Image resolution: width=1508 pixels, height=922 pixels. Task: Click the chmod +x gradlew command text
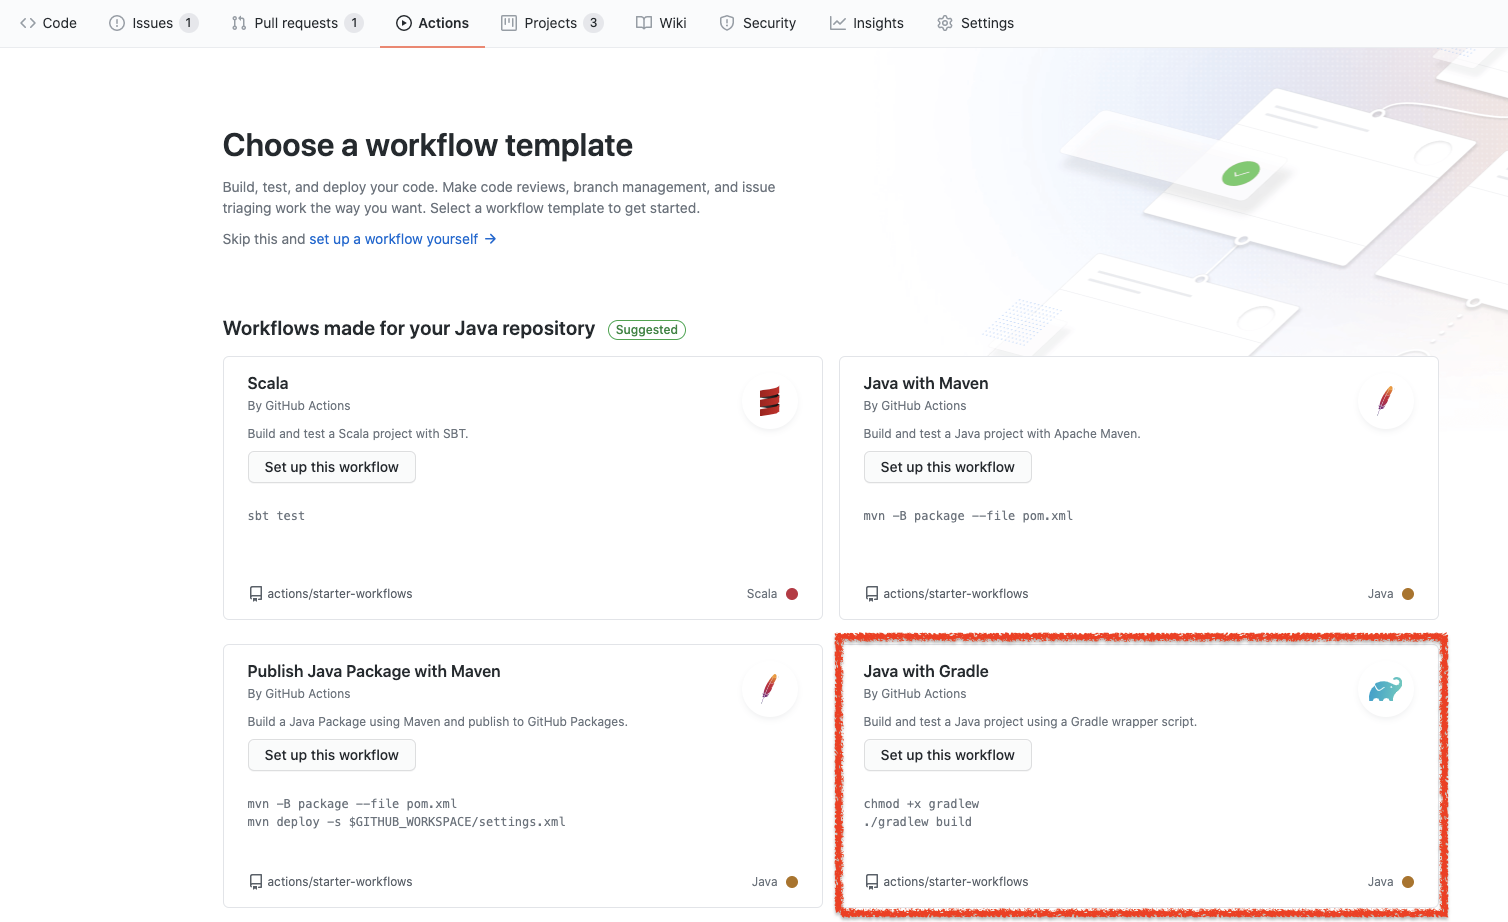(922, 804)
